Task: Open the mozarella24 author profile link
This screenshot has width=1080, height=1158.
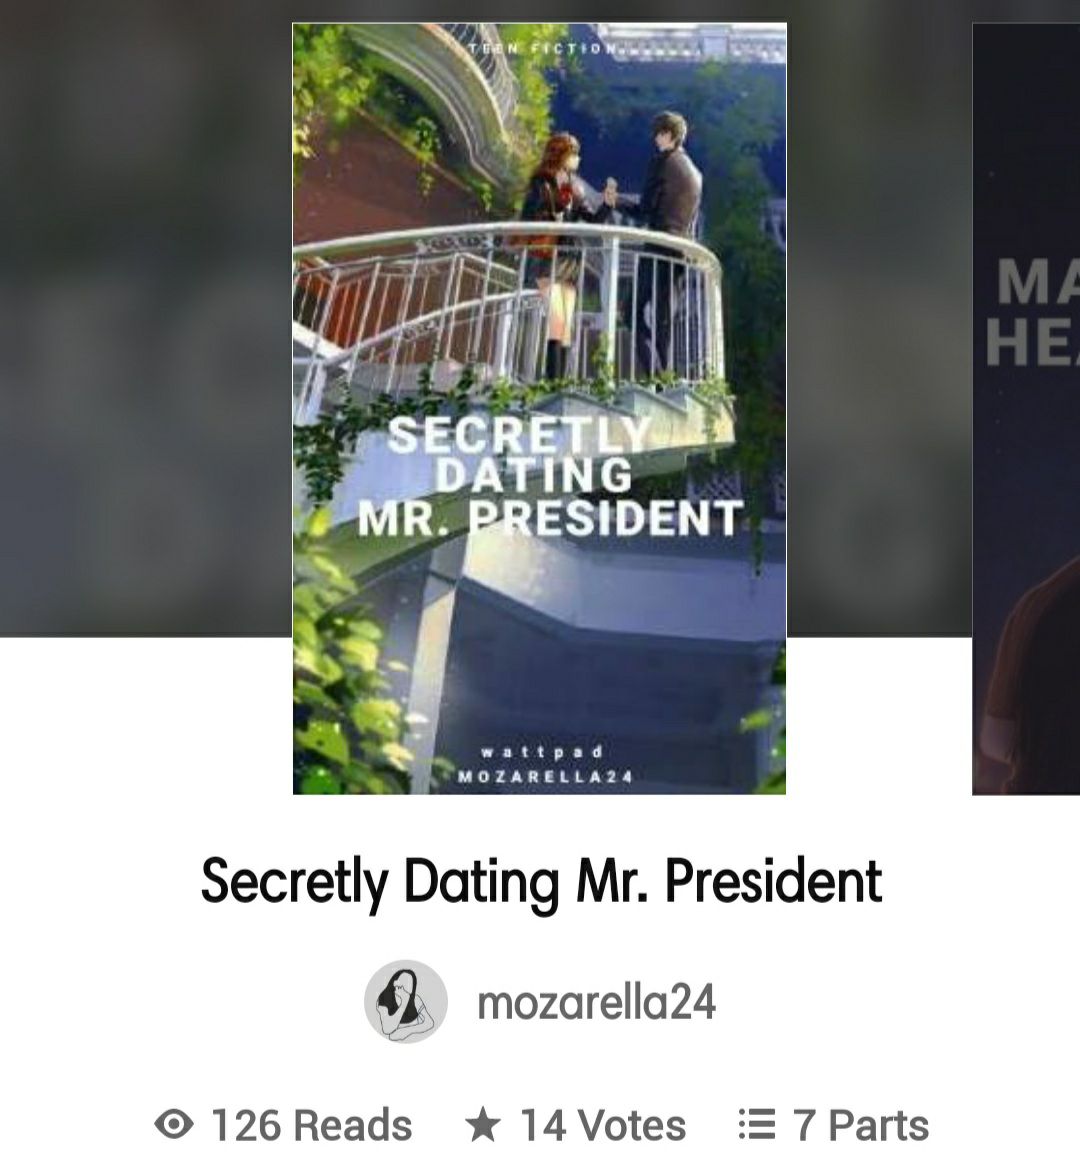Action: point(596,1003)
